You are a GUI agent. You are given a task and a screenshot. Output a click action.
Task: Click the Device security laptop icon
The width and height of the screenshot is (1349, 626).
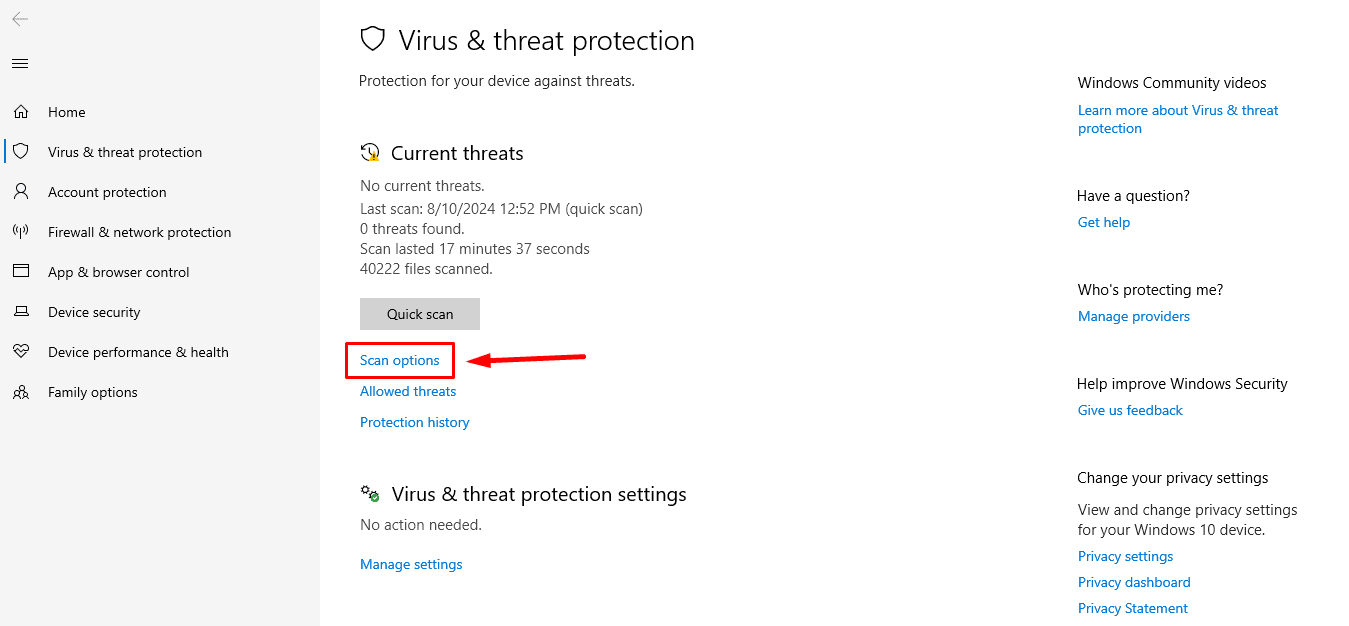pyautogui.click(x=21, y=312)
